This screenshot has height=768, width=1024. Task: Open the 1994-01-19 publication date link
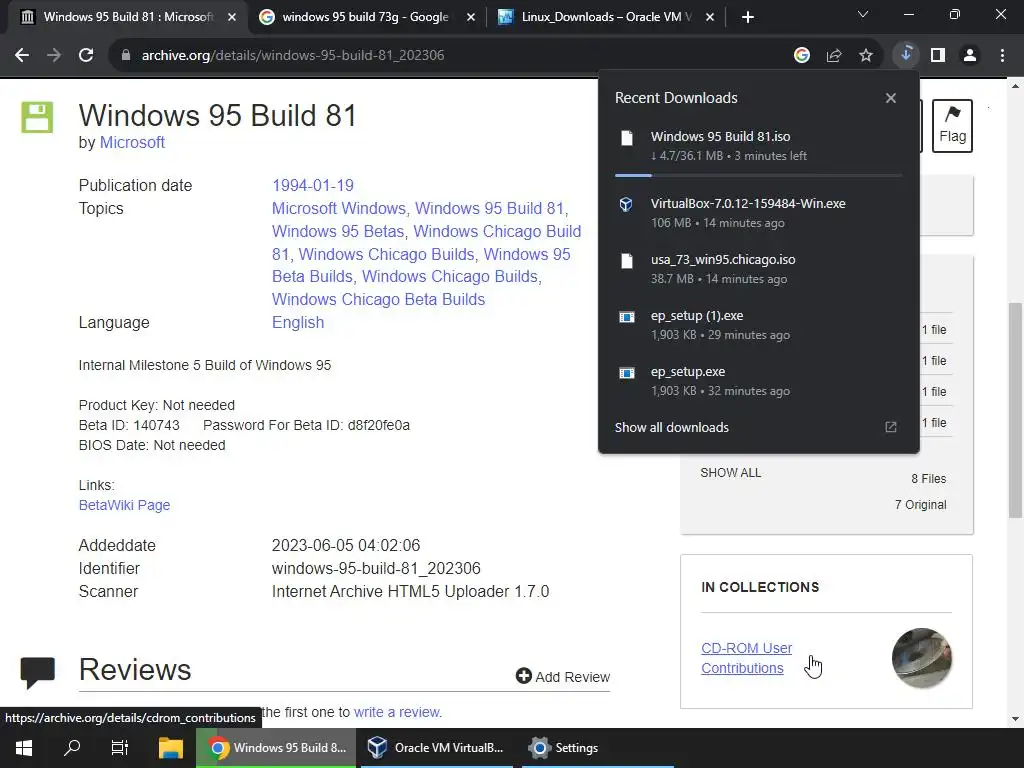tap(313, 185)
